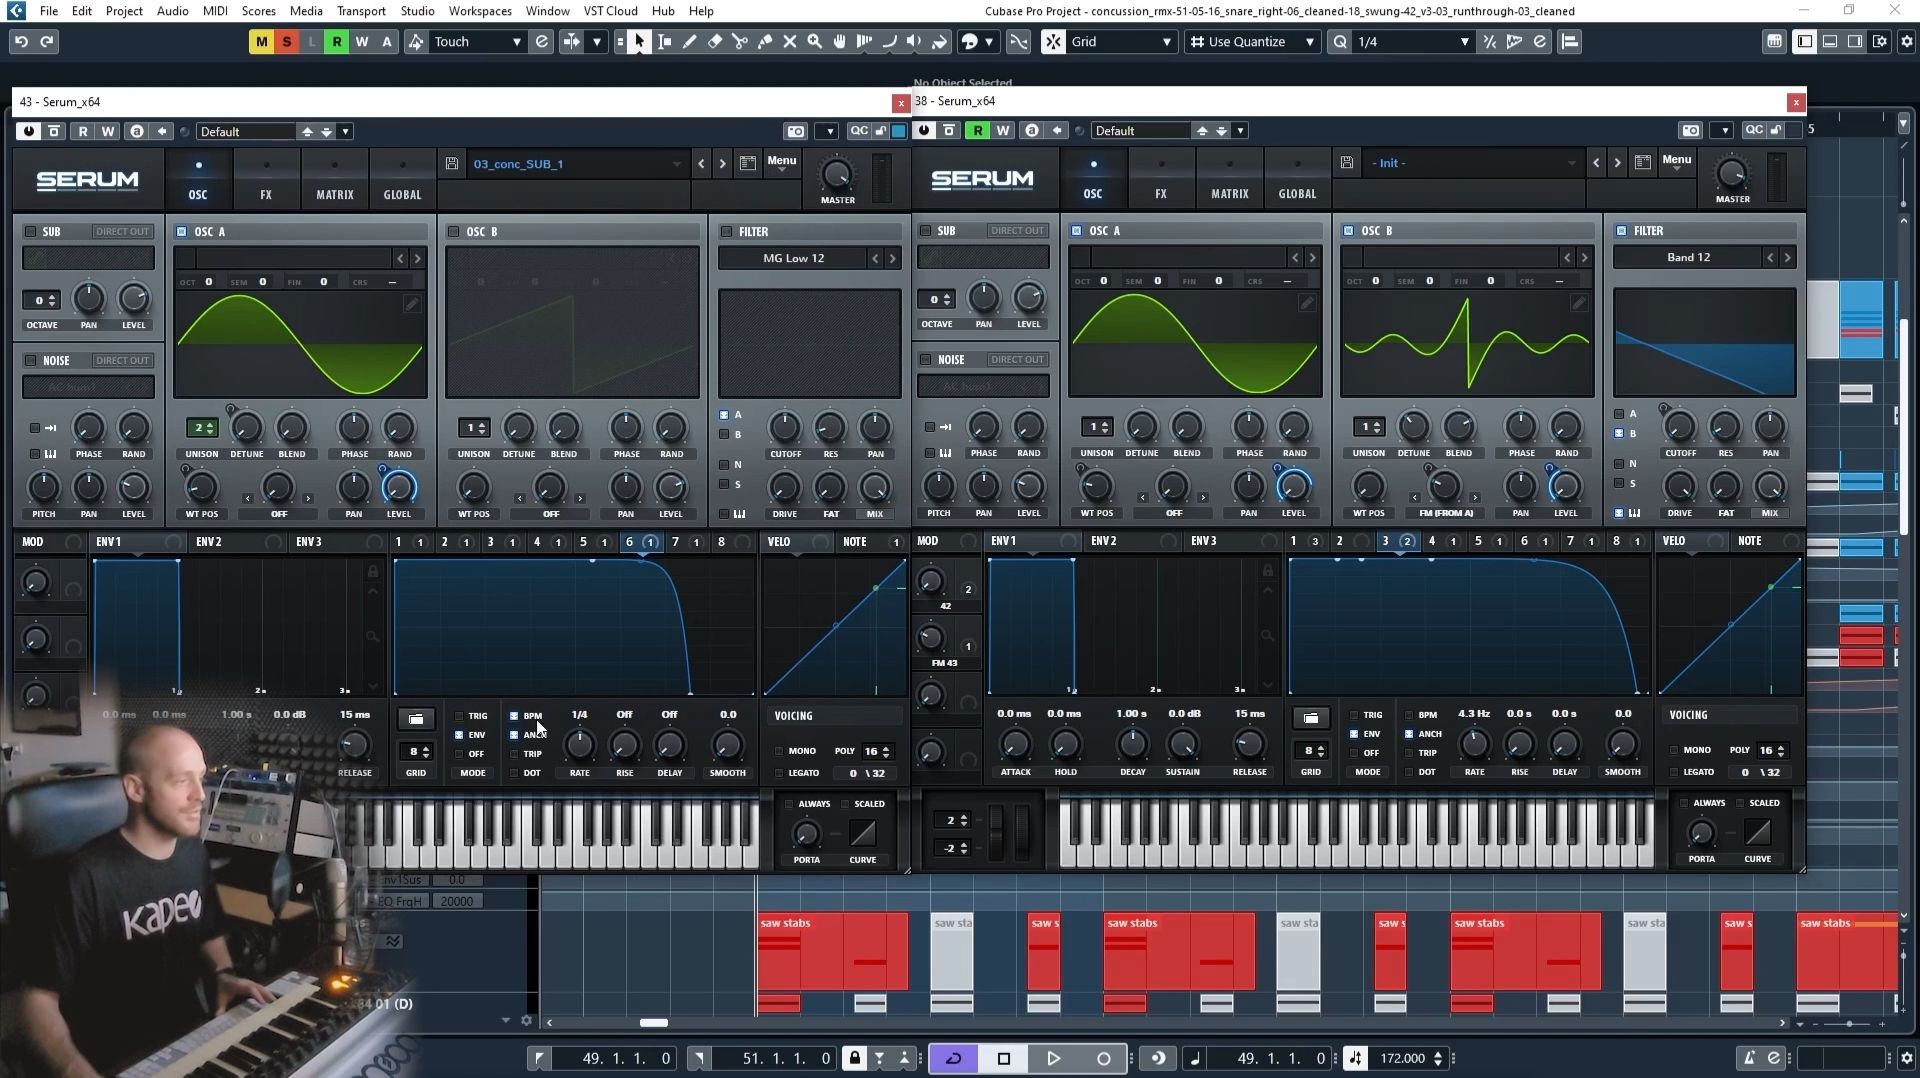Enable BPM sync for the LFO

(x=513, y=715)
